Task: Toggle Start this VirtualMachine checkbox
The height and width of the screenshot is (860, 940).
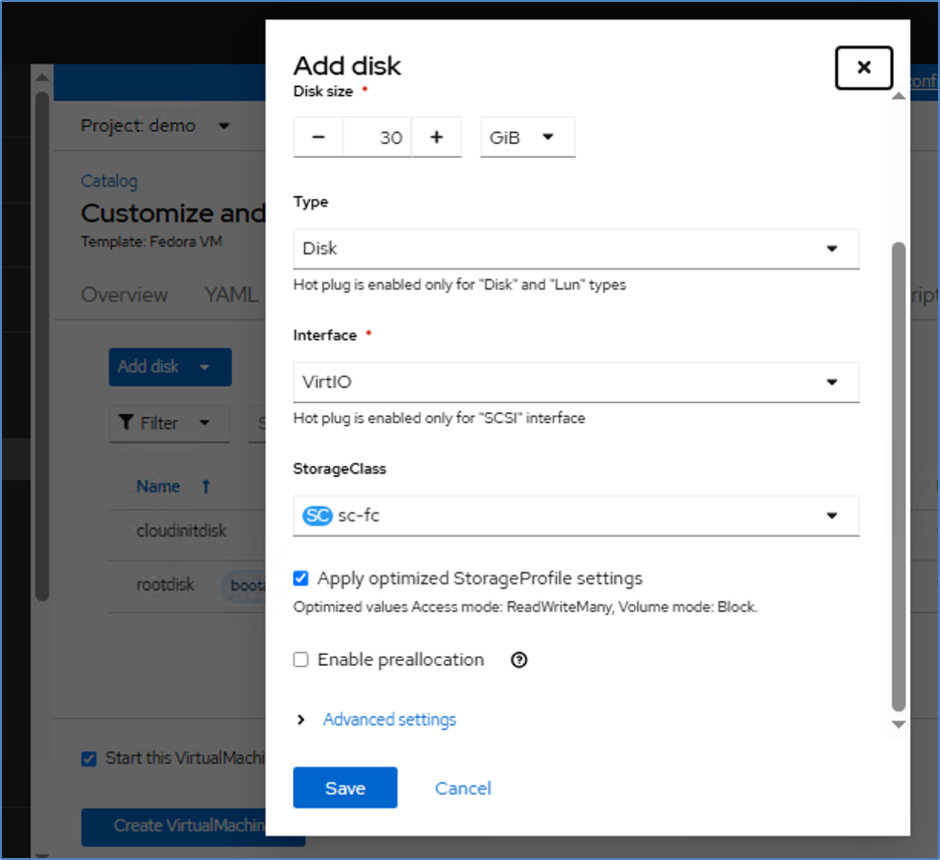Action: coord(89,758)
